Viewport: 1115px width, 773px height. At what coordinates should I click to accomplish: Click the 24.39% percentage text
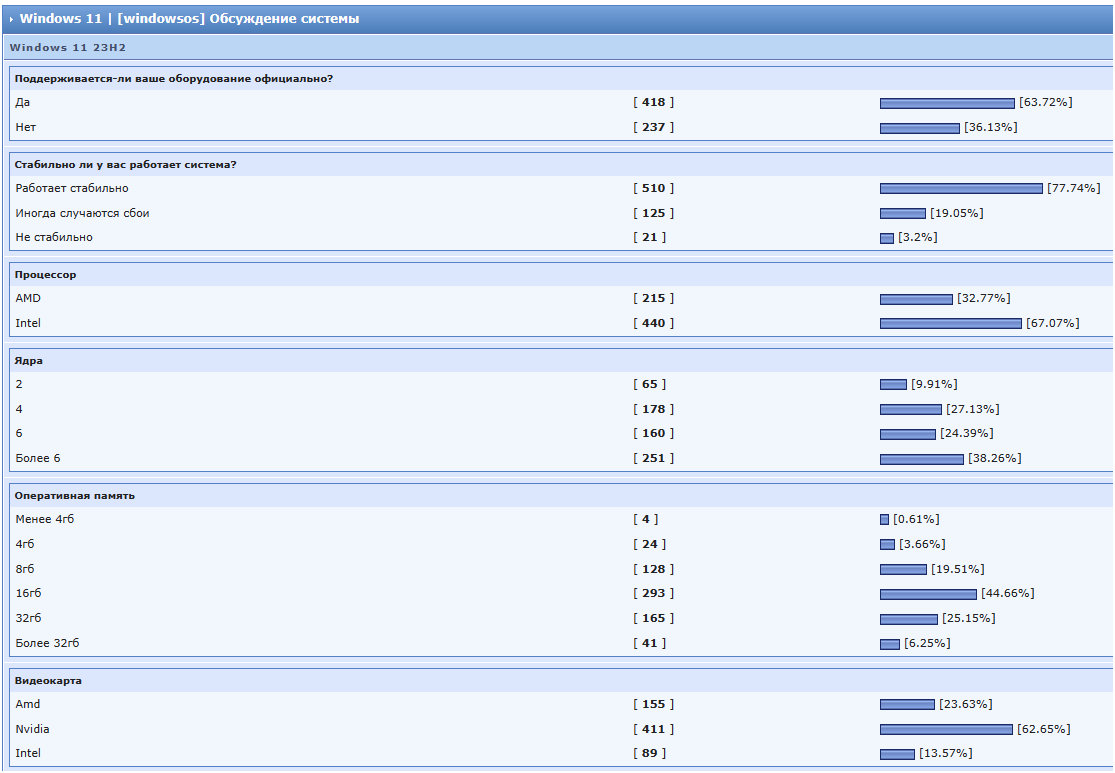tap(967, 434)
